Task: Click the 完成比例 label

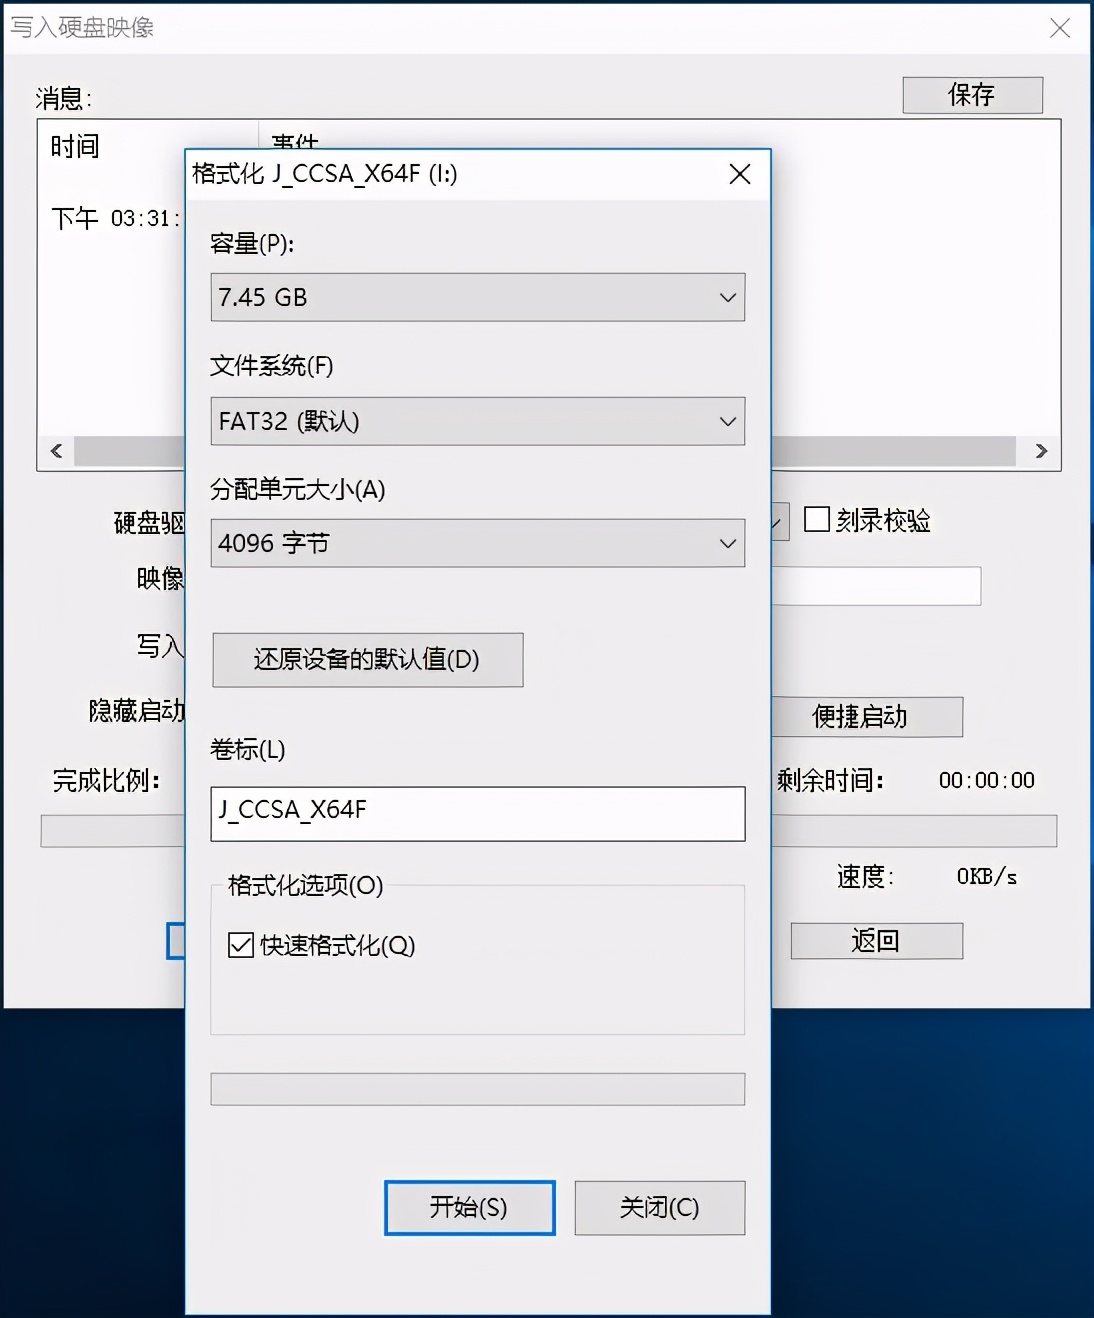Action: coord(106,780)
